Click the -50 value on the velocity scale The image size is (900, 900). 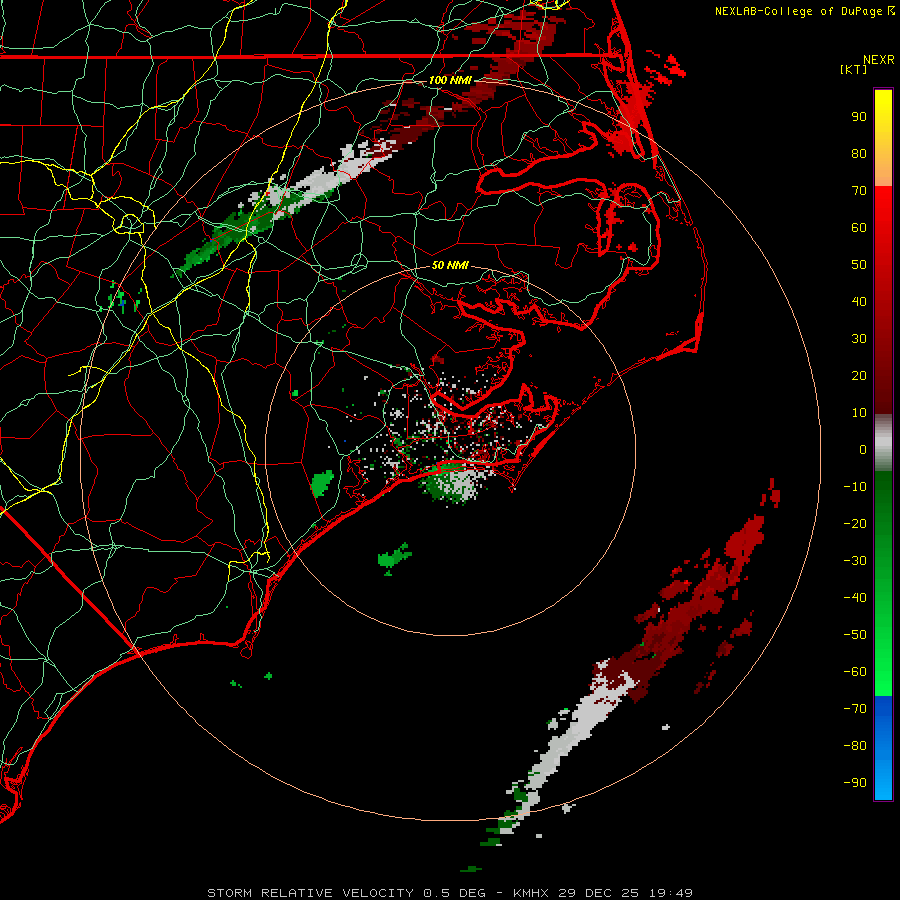tap(855, 635)
